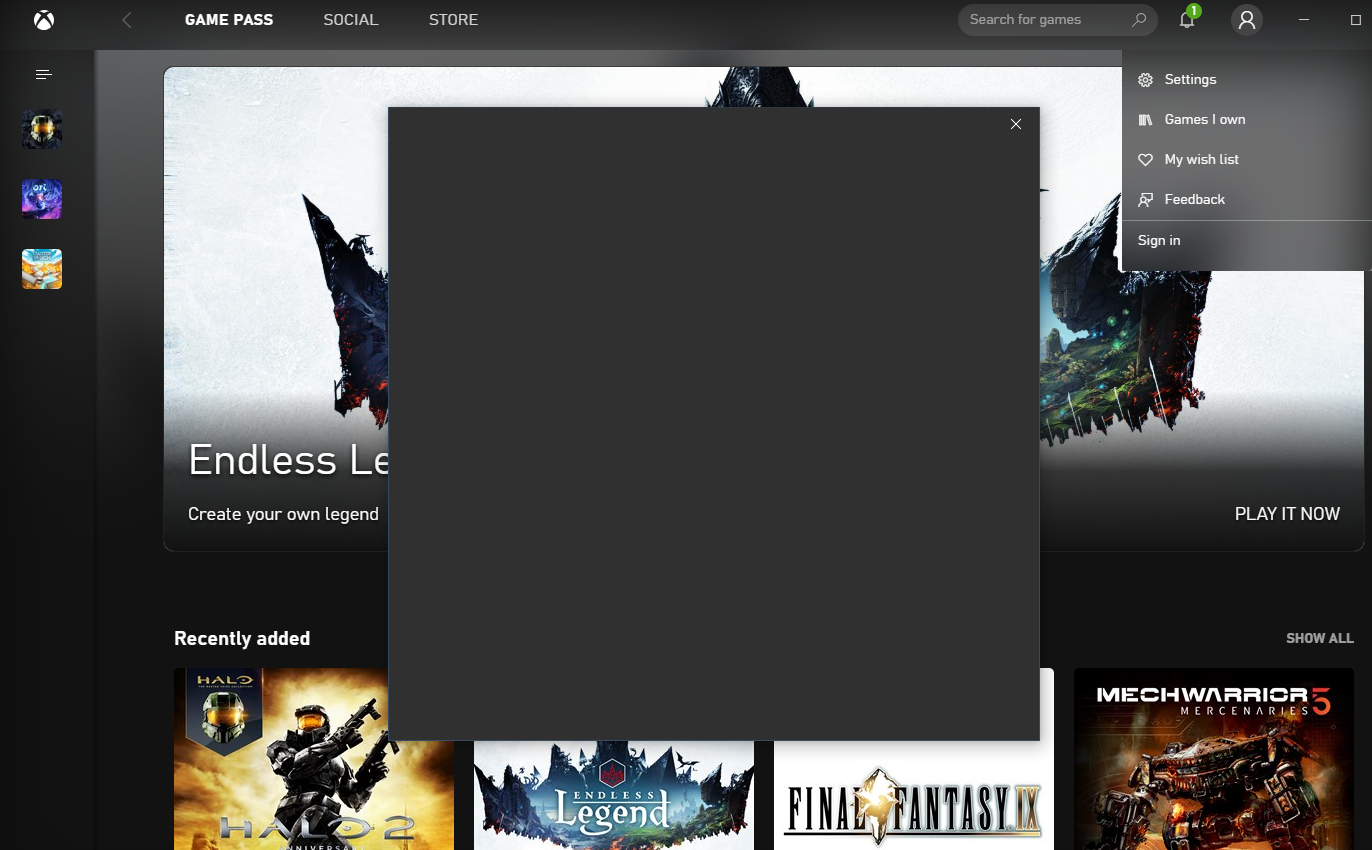Switch to the SOCIAL tab
This screenshot has height=850, width=1372.
[x=350, y=19]
